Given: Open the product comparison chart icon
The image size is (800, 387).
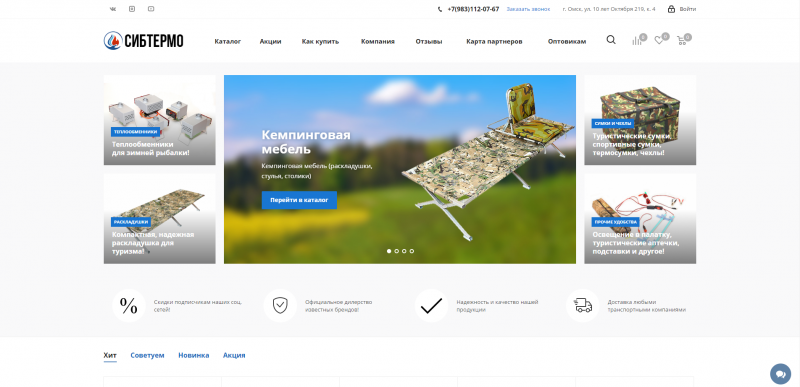Looking at the screenshot, I should (637, 41).
